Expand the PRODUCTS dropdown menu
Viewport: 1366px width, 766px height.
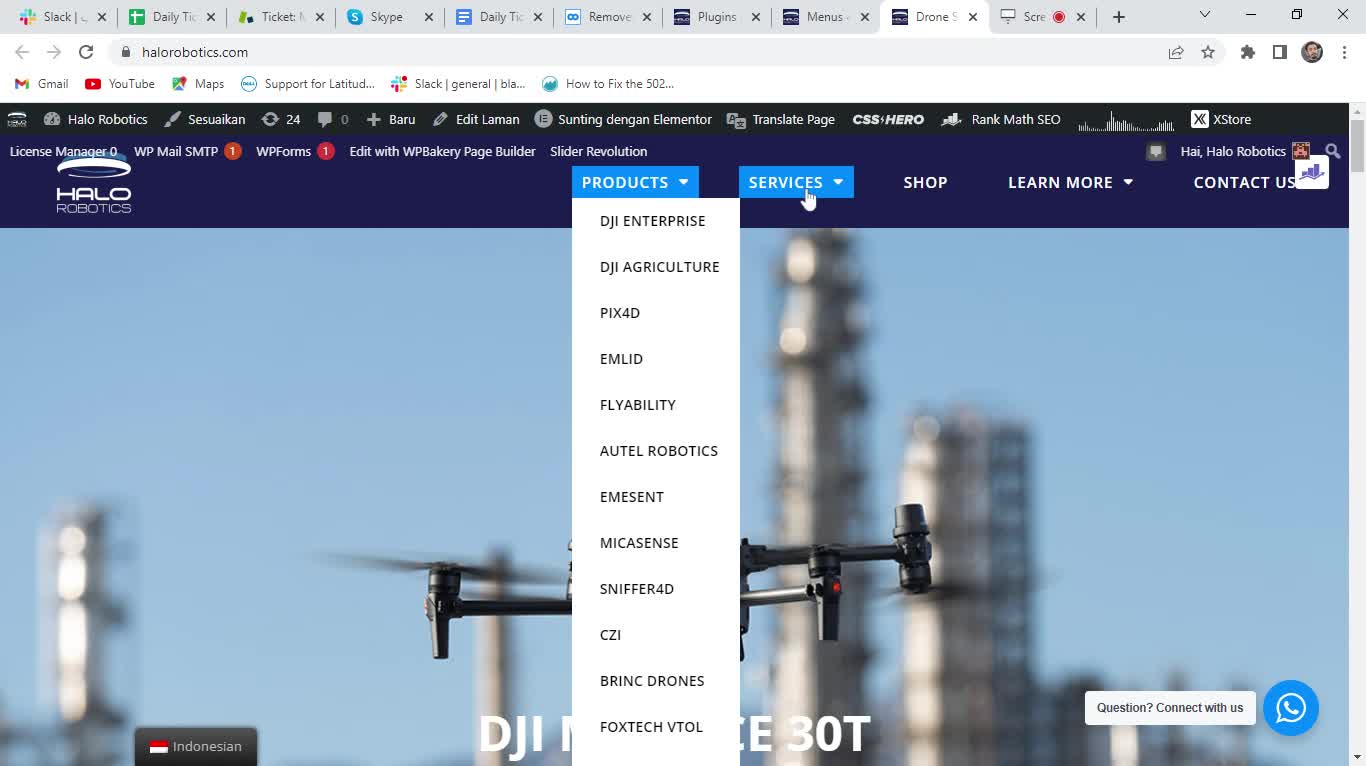pos(635,182)
